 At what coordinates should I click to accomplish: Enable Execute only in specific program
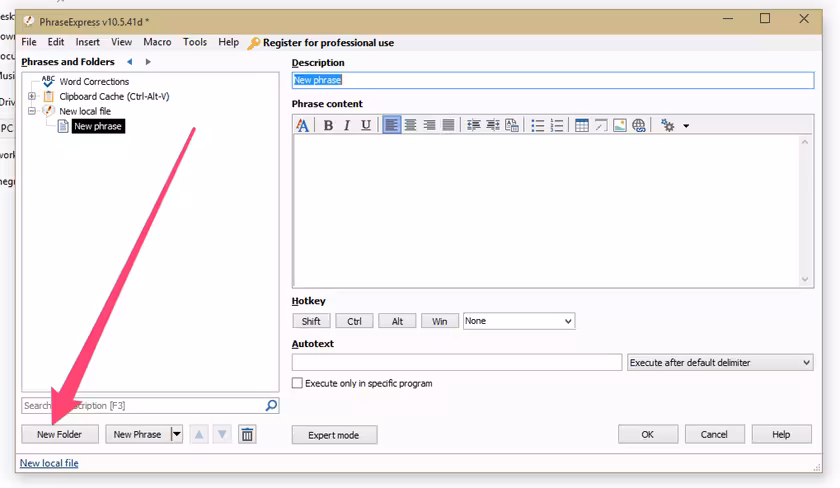click(297, 383)
